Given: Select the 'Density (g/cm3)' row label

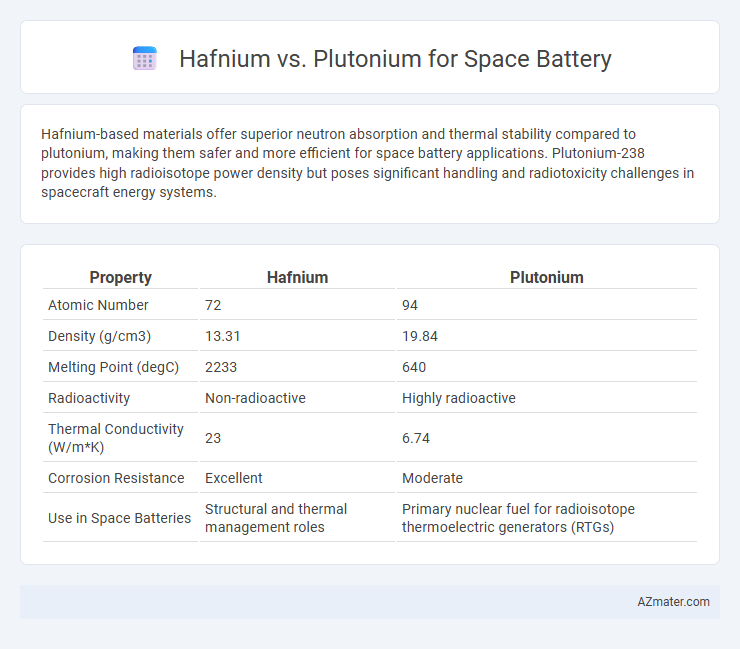Looking at the screenshot, I should pyautogui.click(x=100, y=336).
